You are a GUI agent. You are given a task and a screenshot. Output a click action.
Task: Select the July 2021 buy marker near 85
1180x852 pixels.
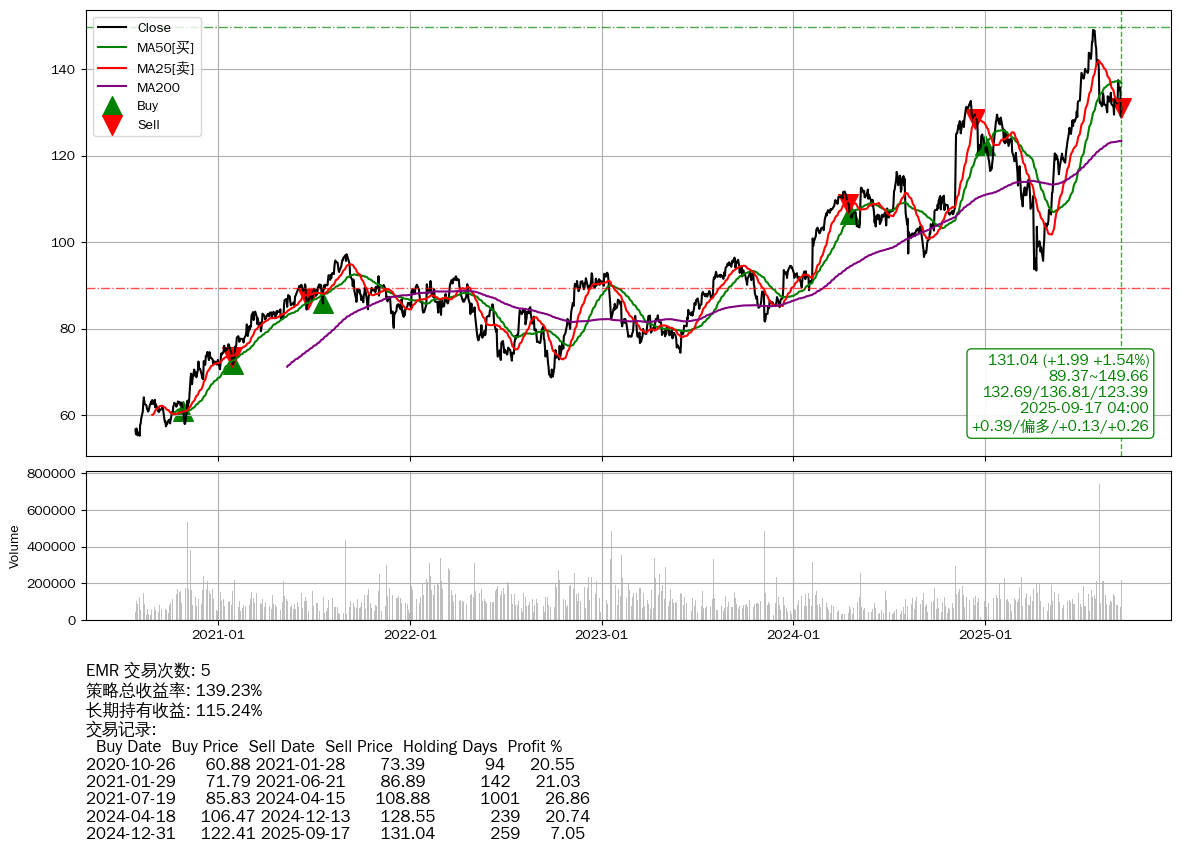(x=323, y=302)
